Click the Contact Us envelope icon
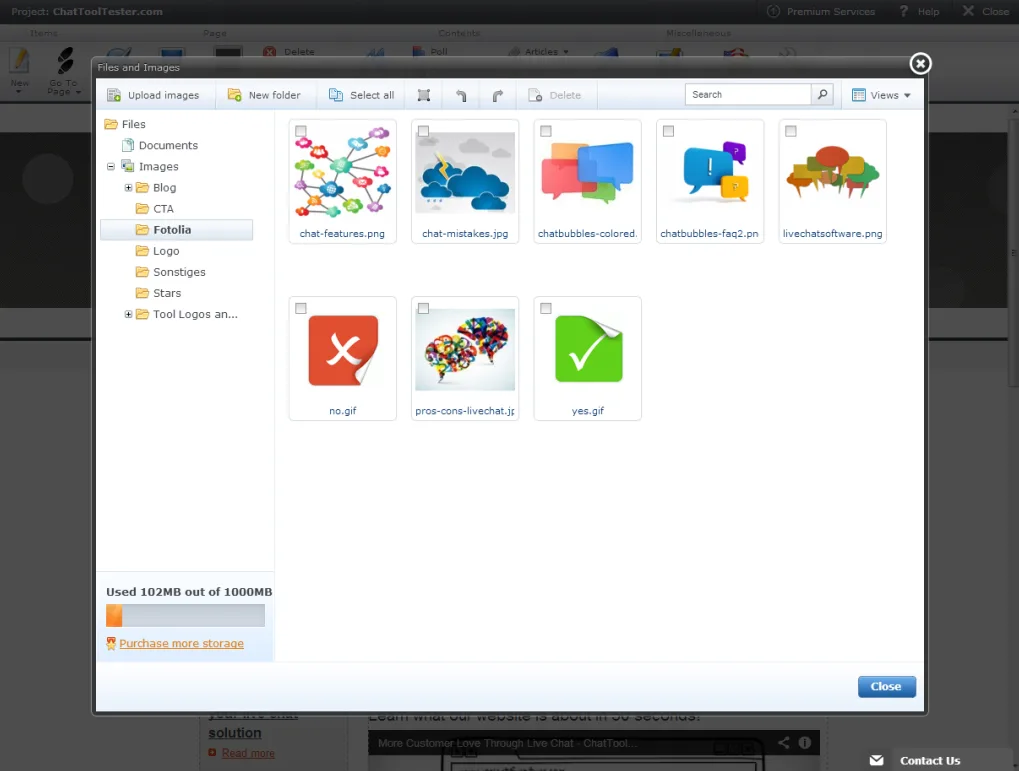 [x=877, y=760]
